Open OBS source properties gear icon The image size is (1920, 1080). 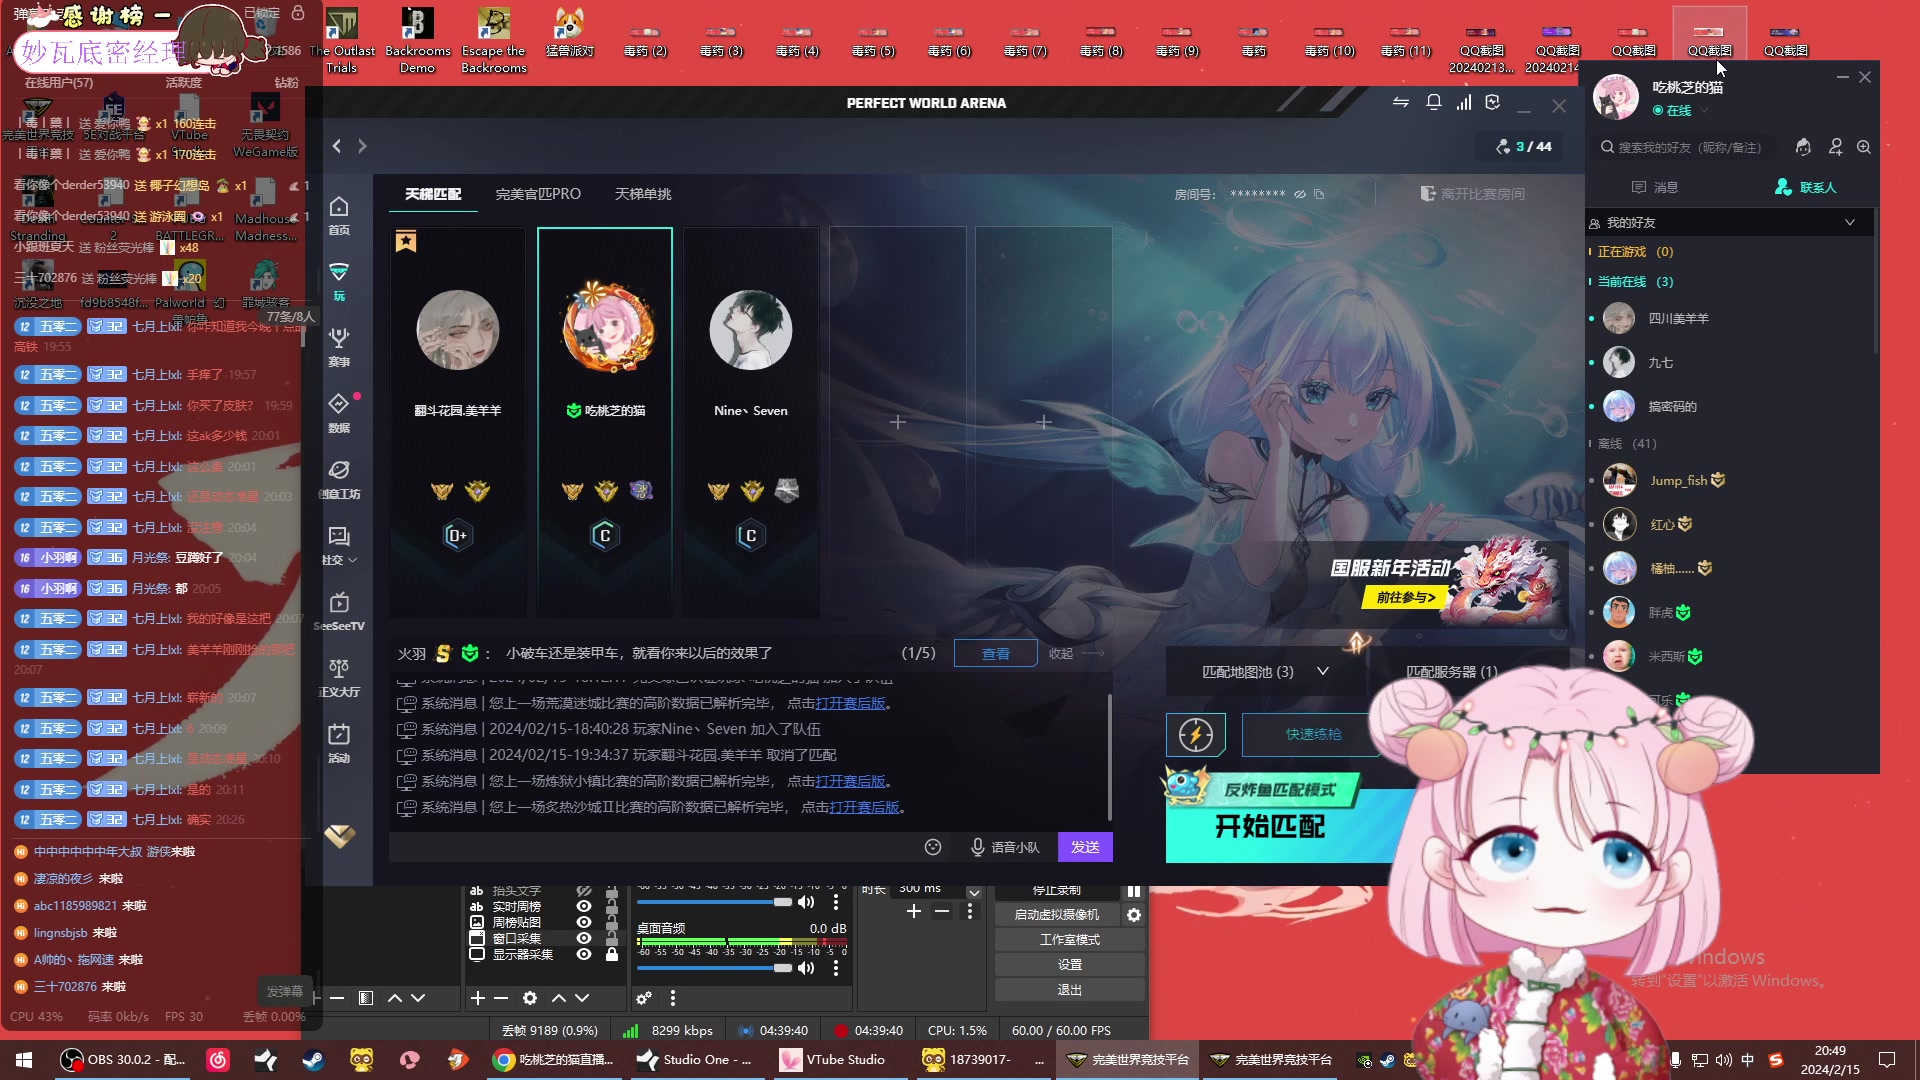(530, 998)
